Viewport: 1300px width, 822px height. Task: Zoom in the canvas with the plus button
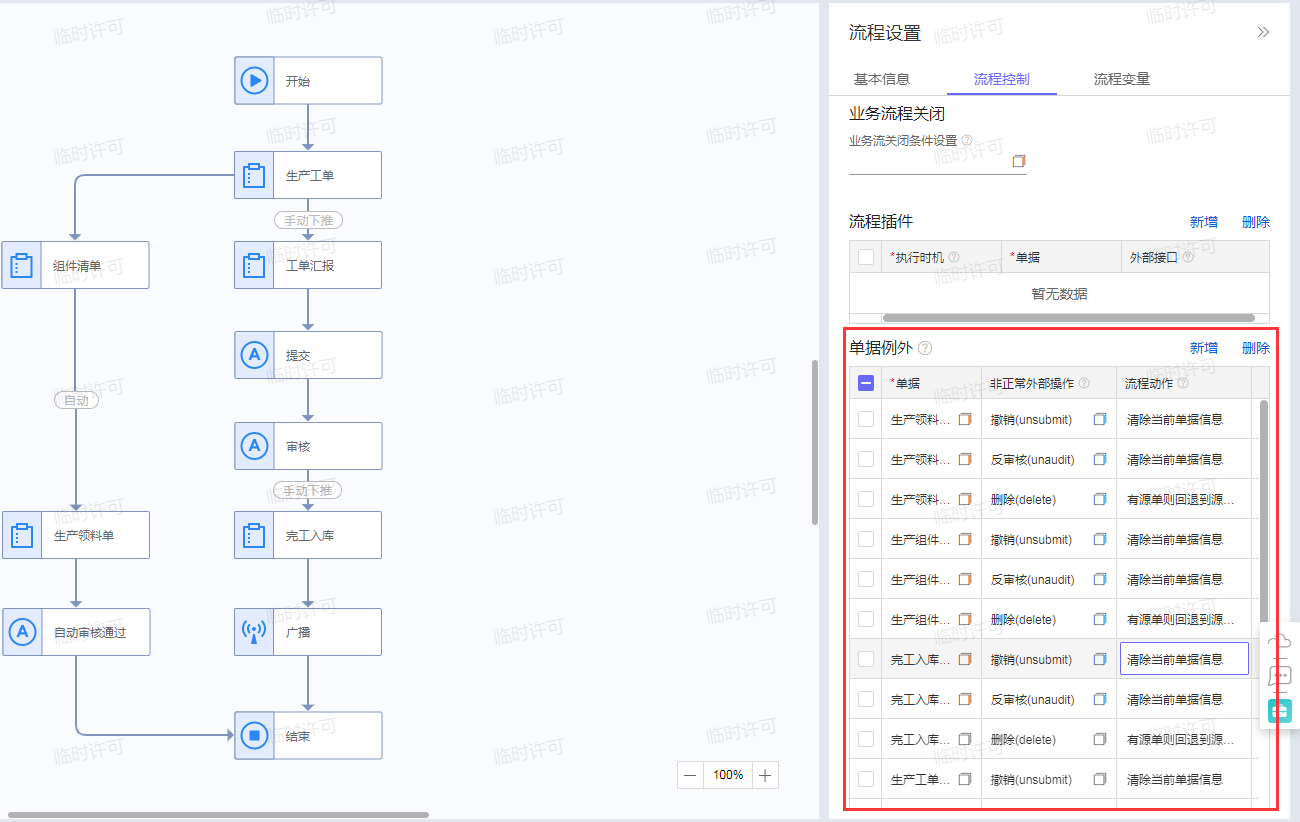[765, 775]
